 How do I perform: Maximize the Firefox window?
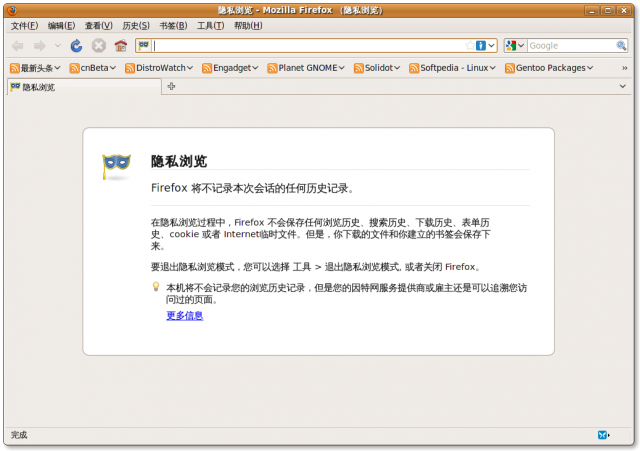tap(608, 11)
